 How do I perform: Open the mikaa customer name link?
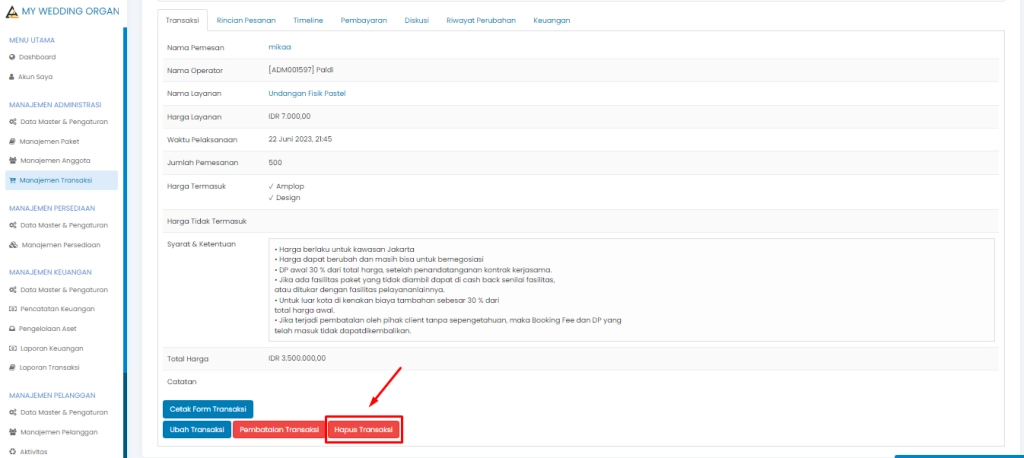(280, 47)
